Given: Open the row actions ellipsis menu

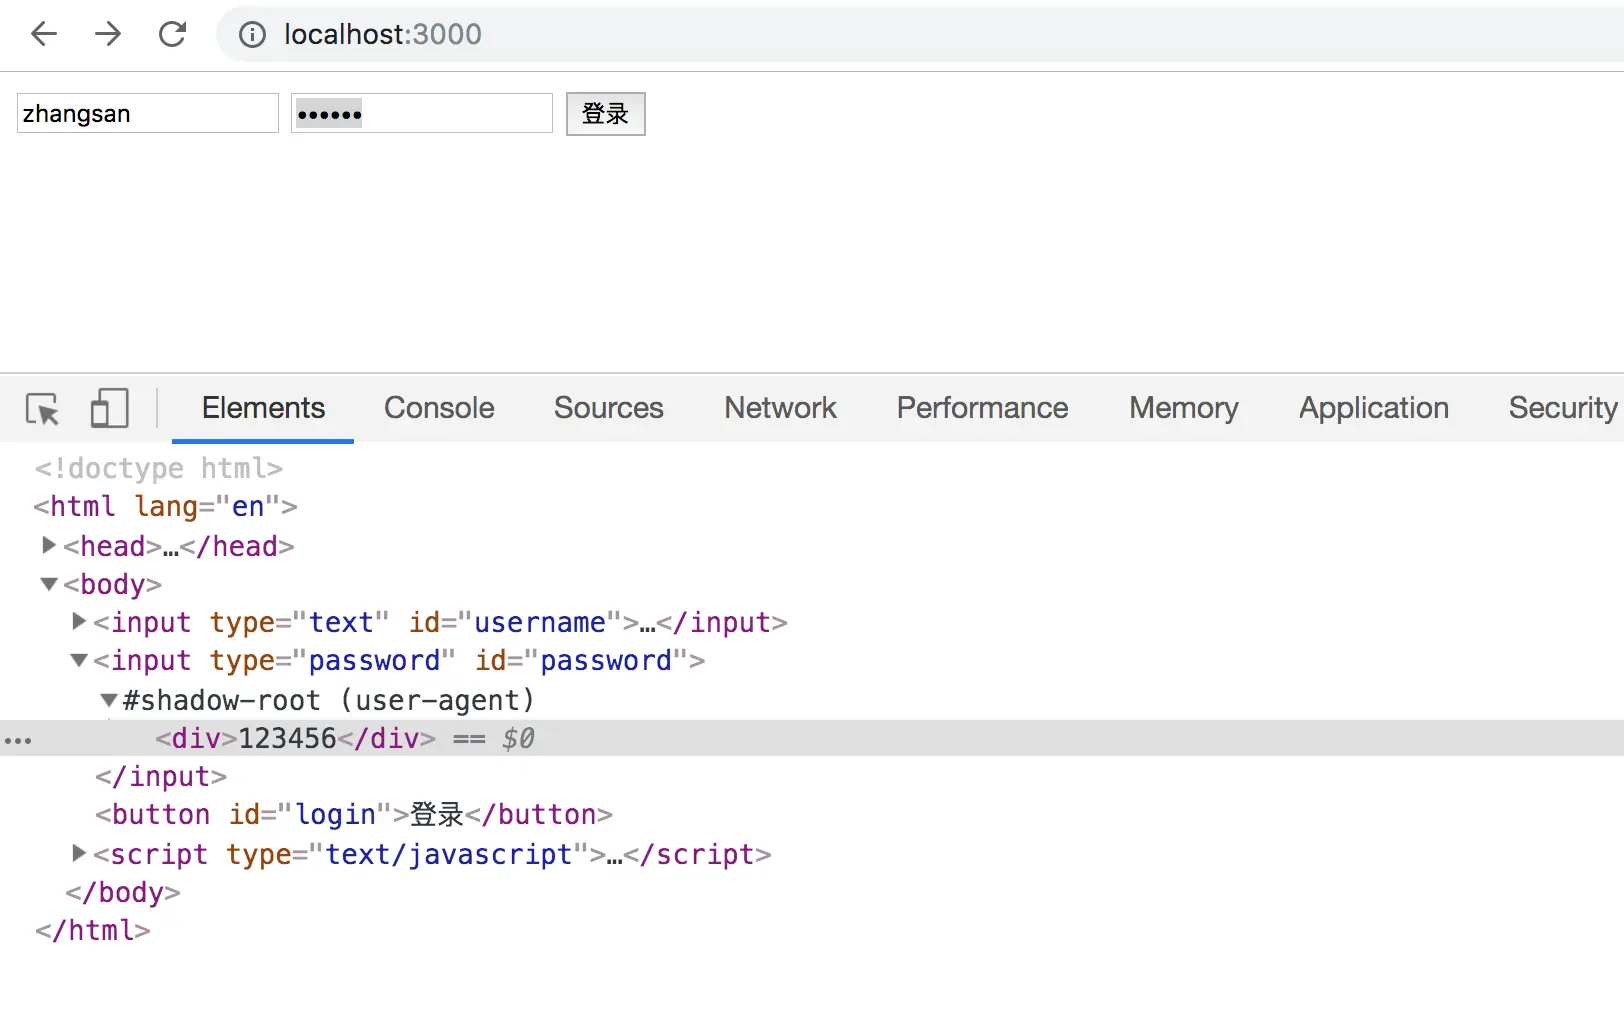Looking at the screenshot, I should pos(18,740).
